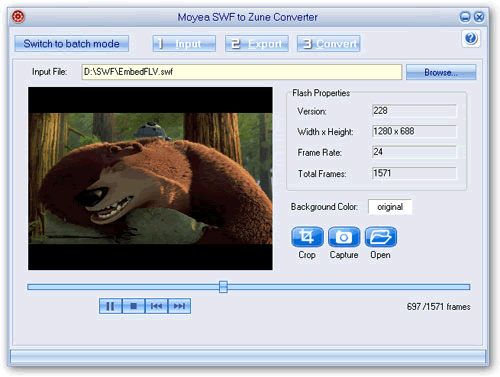Go to step 2 Export tab

257,44
